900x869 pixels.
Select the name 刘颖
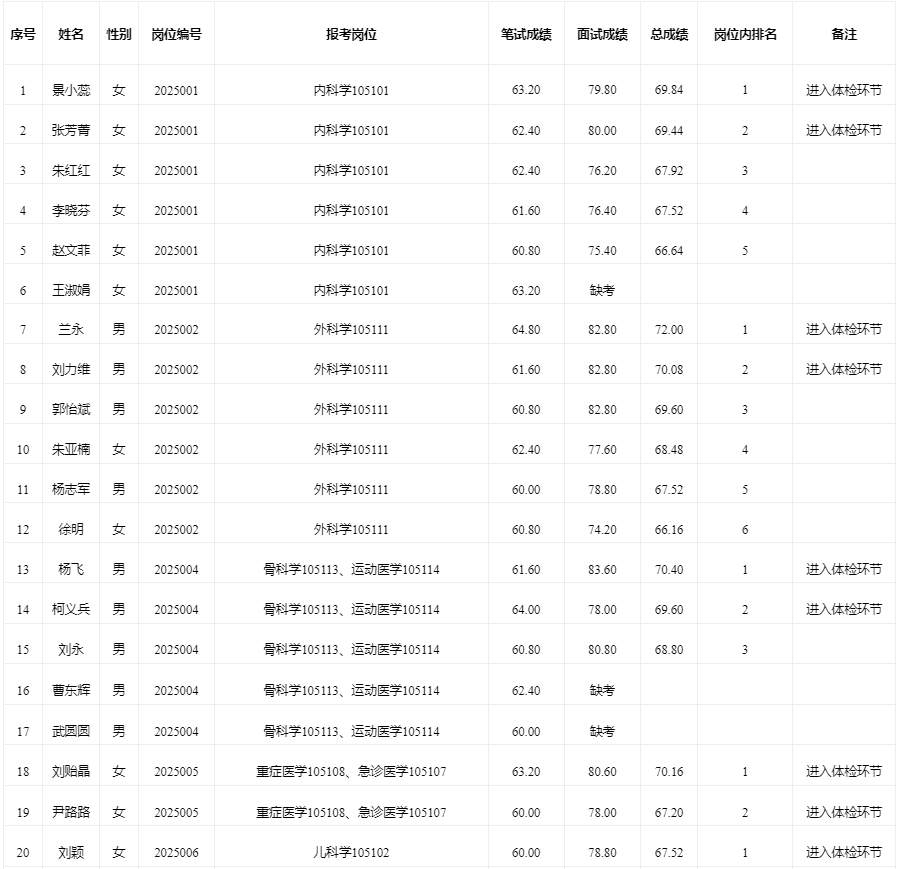click(71, 853)
